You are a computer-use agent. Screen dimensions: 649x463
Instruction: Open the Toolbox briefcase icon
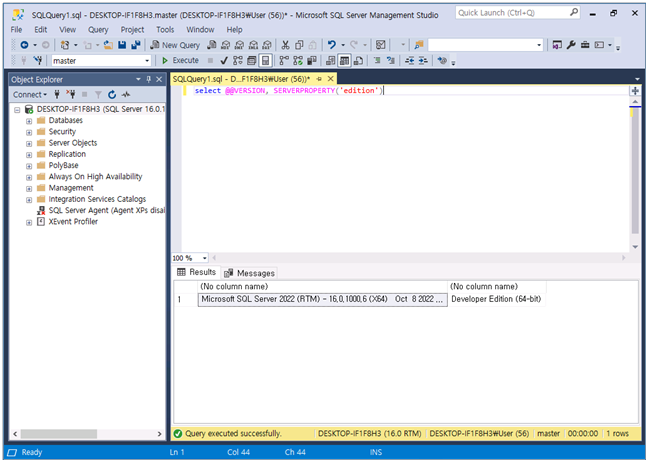click(585, 45)
